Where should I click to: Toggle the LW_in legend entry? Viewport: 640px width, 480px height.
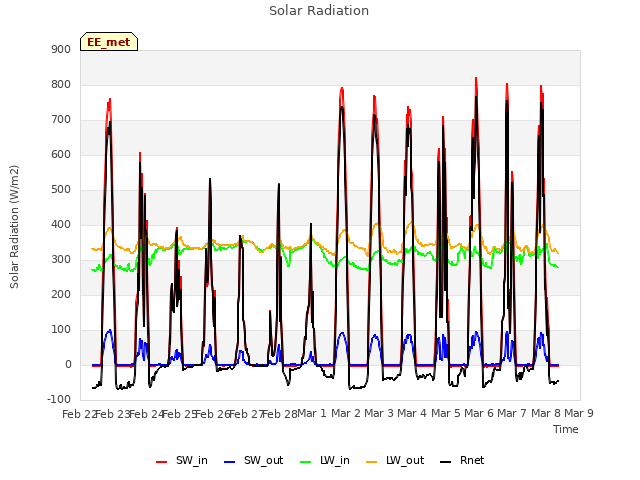click(325, 460)
